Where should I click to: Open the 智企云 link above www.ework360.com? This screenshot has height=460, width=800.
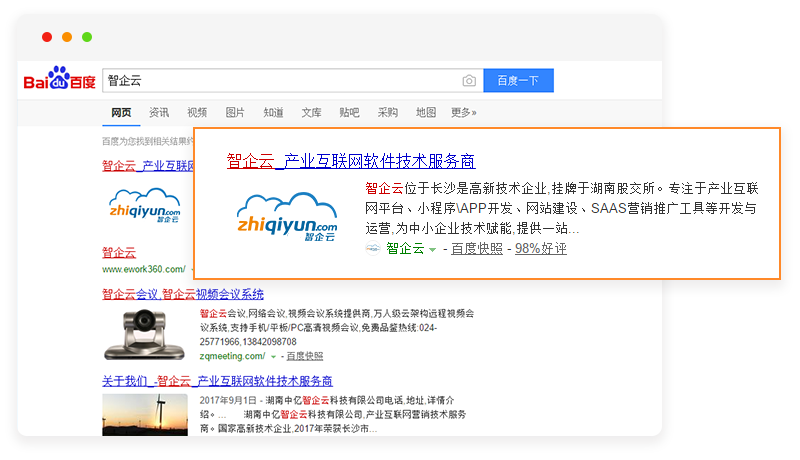tap(119, 252)
